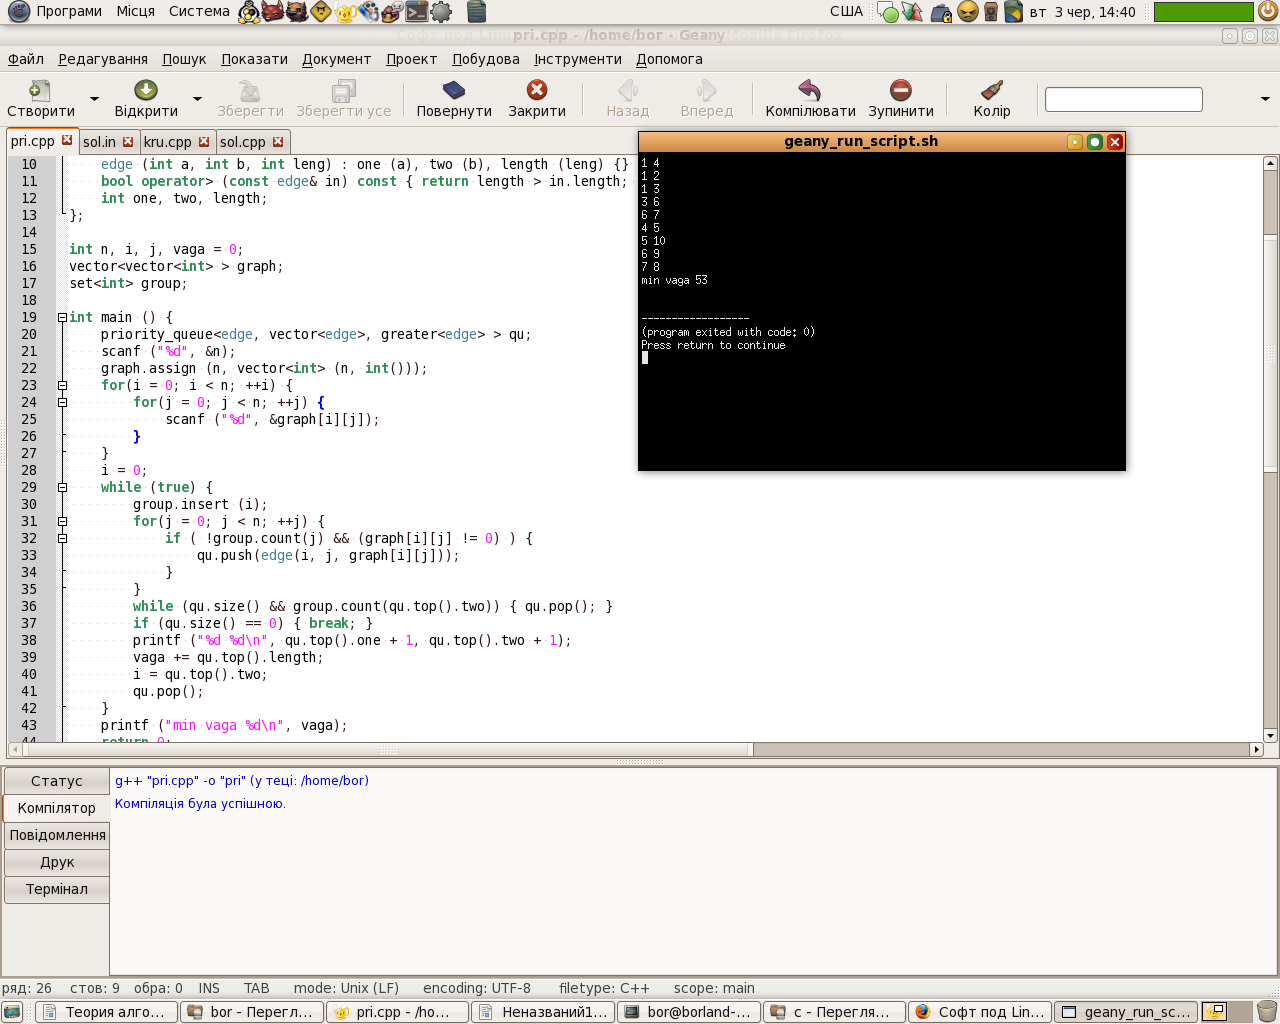Screen dimensions: 1280x1024
Task: Click the toolbar search input field
Action: point(1123,100)
